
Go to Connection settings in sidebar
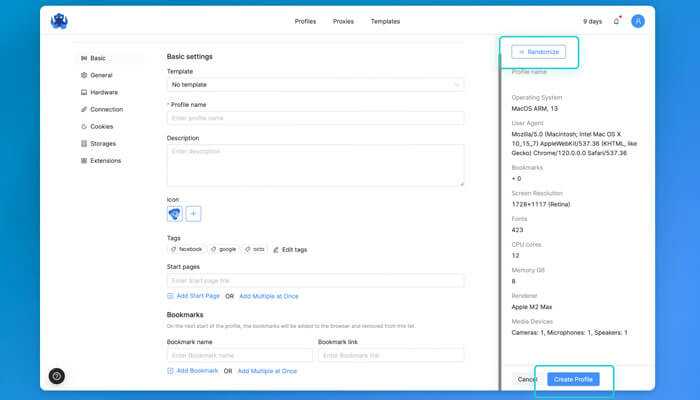[x=106, y=109]
